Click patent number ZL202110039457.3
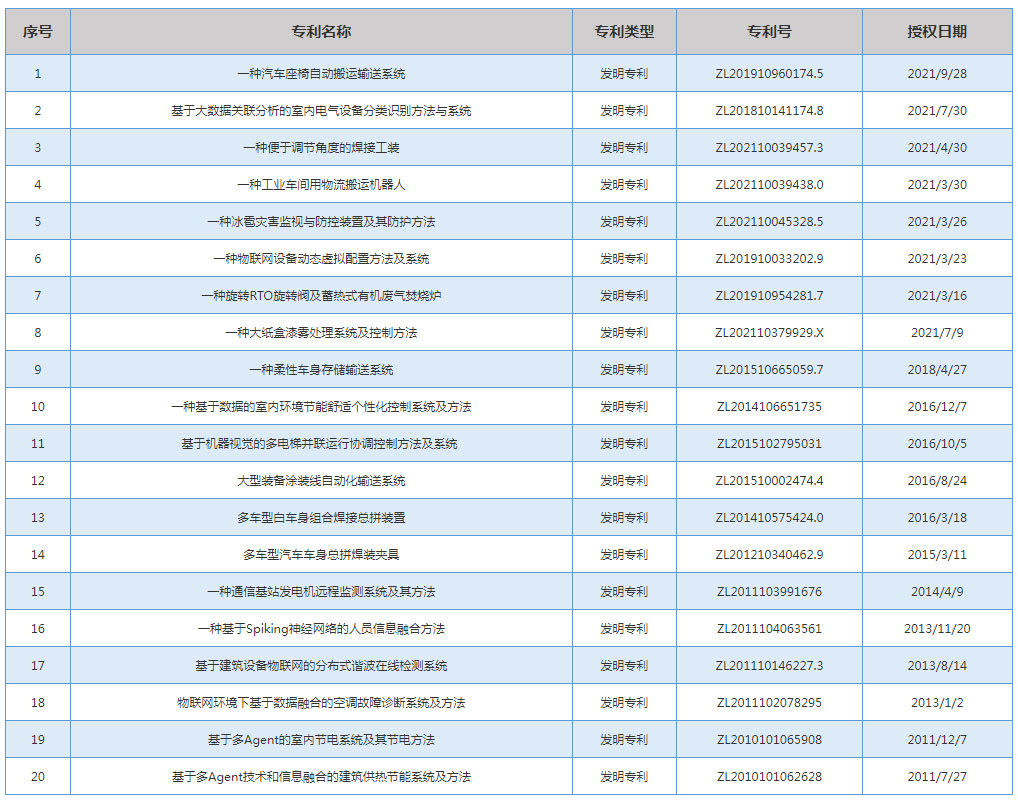The image size is (1018, 800). coord(769,148)
